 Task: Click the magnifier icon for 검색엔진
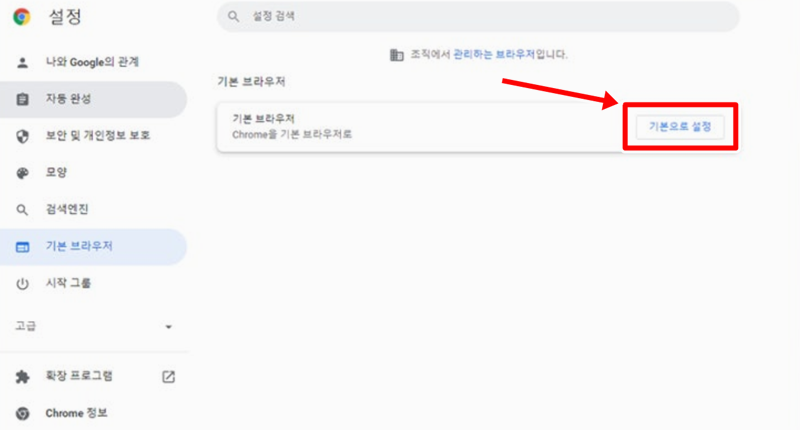tap(22, 210)
